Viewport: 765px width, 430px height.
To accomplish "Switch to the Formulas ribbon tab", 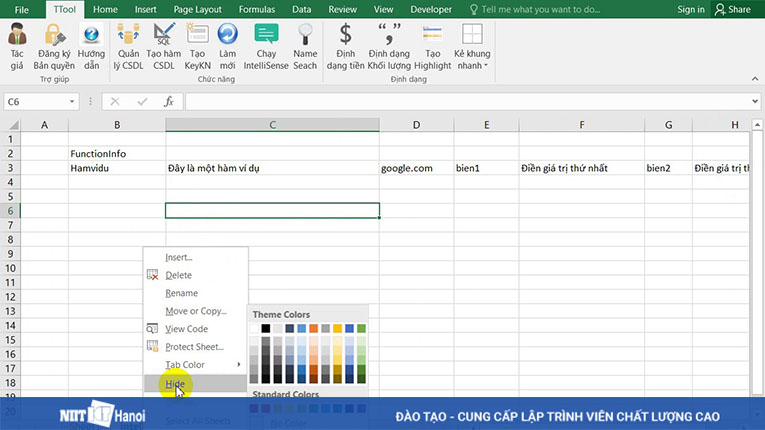I will point(257,9).
